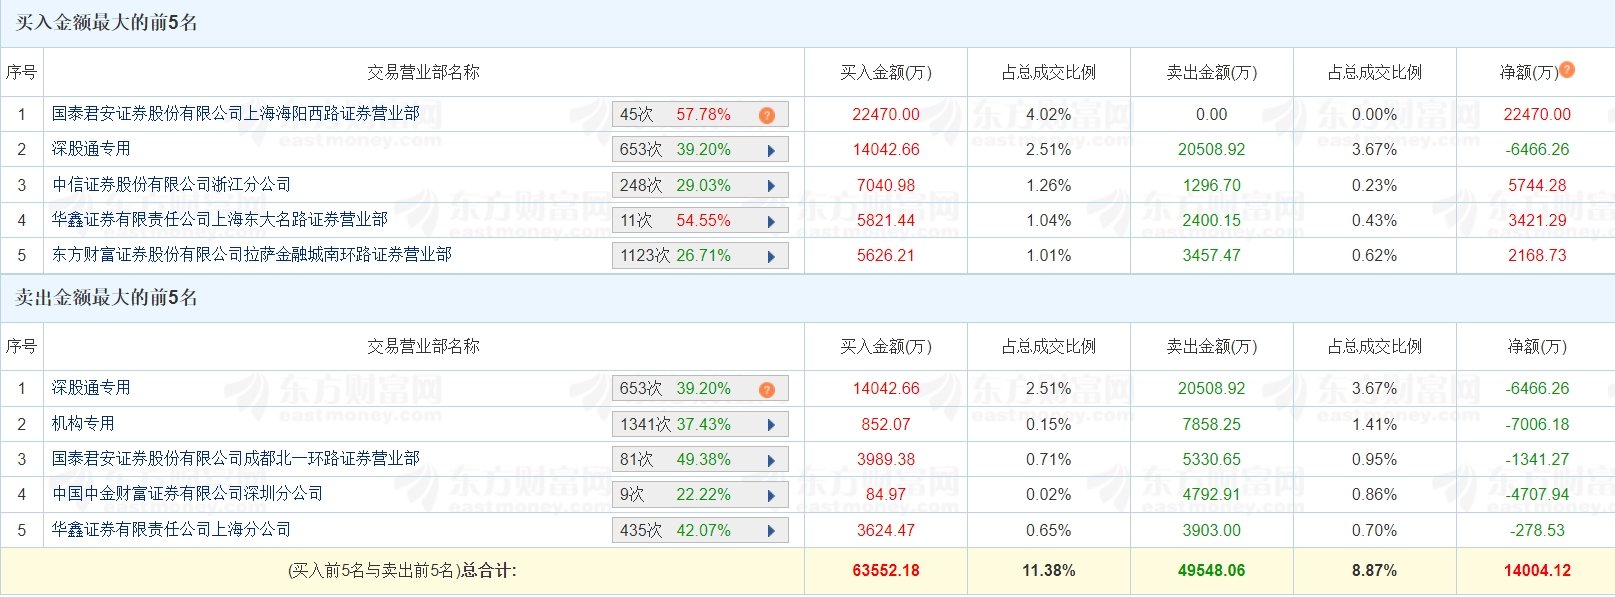The image size is (1615, 597).
Task: Open 华鑫证券有限责任公司上海分公司 link
Action: [x=172, y=529]
